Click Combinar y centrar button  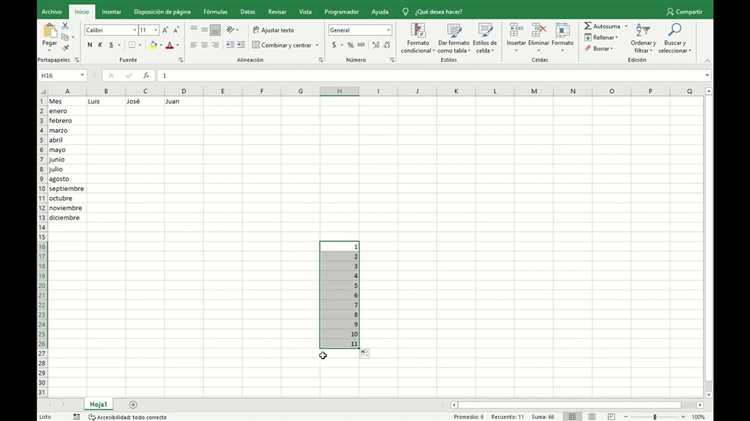click(x=282, y=45)
